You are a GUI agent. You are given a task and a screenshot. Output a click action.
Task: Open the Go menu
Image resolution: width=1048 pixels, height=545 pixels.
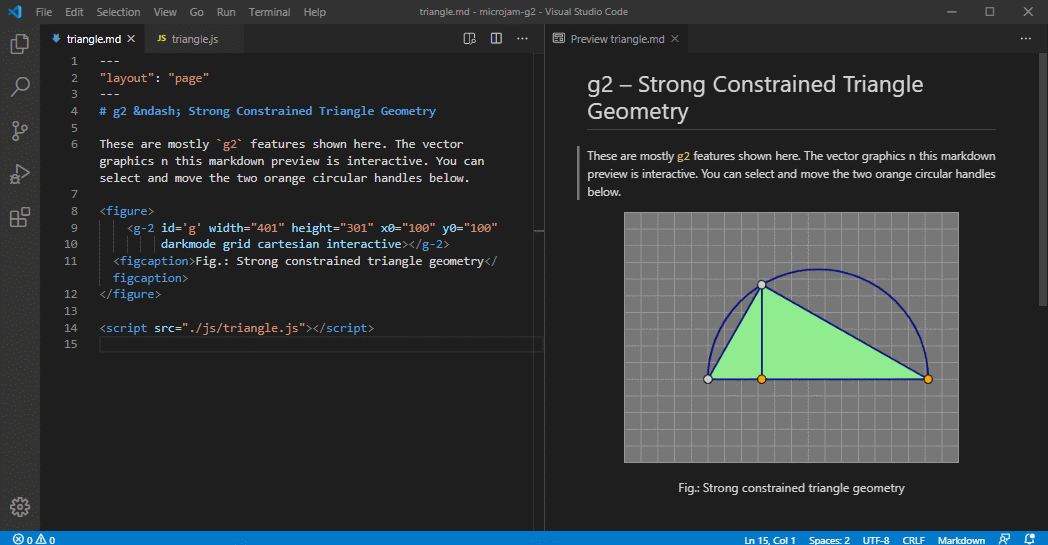click(x=196, y=12)
